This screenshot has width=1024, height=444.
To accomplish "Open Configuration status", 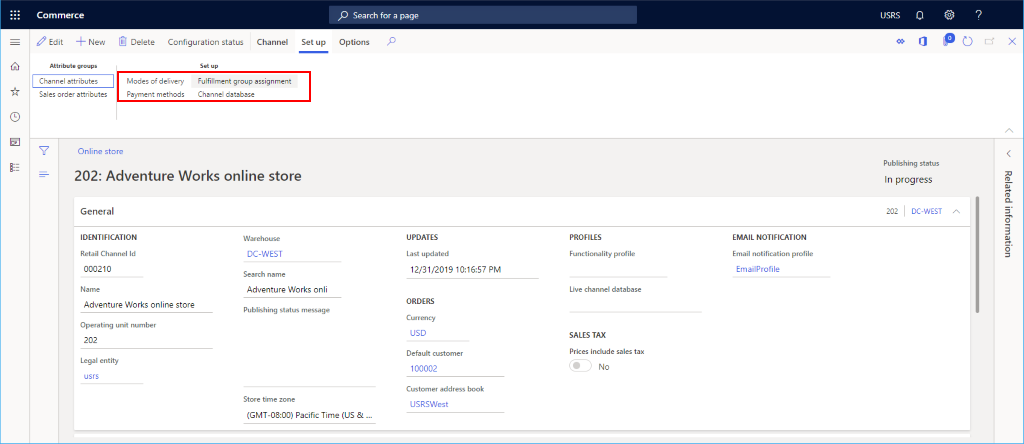I will 205,42.
